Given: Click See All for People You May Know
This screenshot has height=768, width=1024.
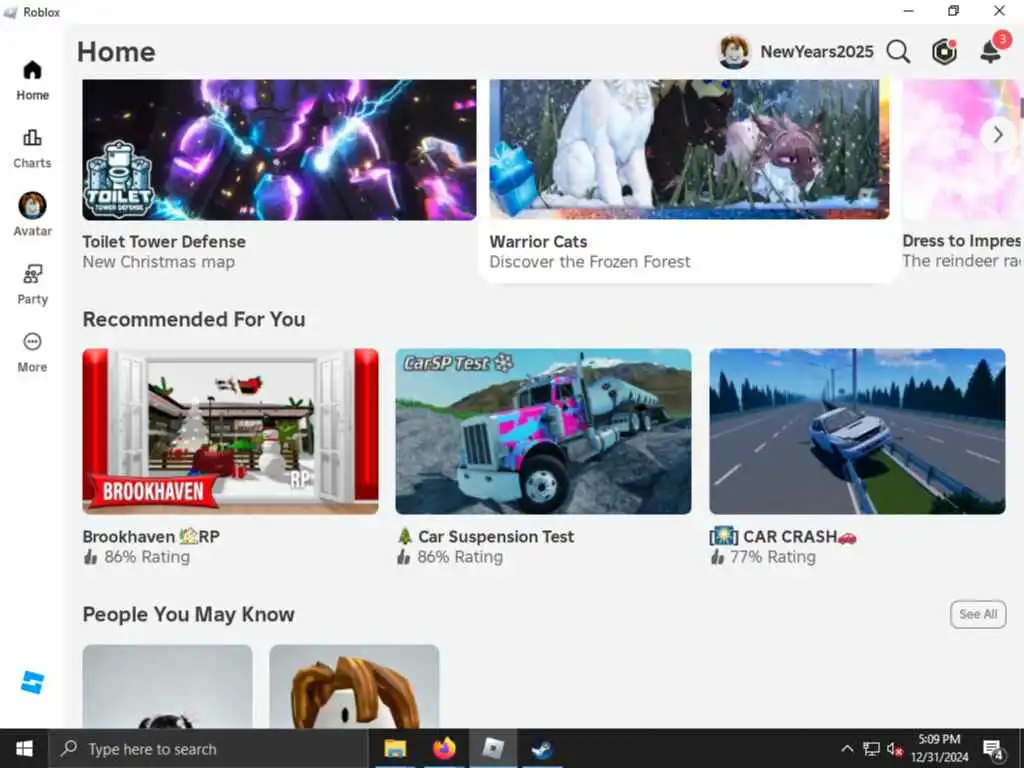Looking at the screenshot, I should coord(978,614).
